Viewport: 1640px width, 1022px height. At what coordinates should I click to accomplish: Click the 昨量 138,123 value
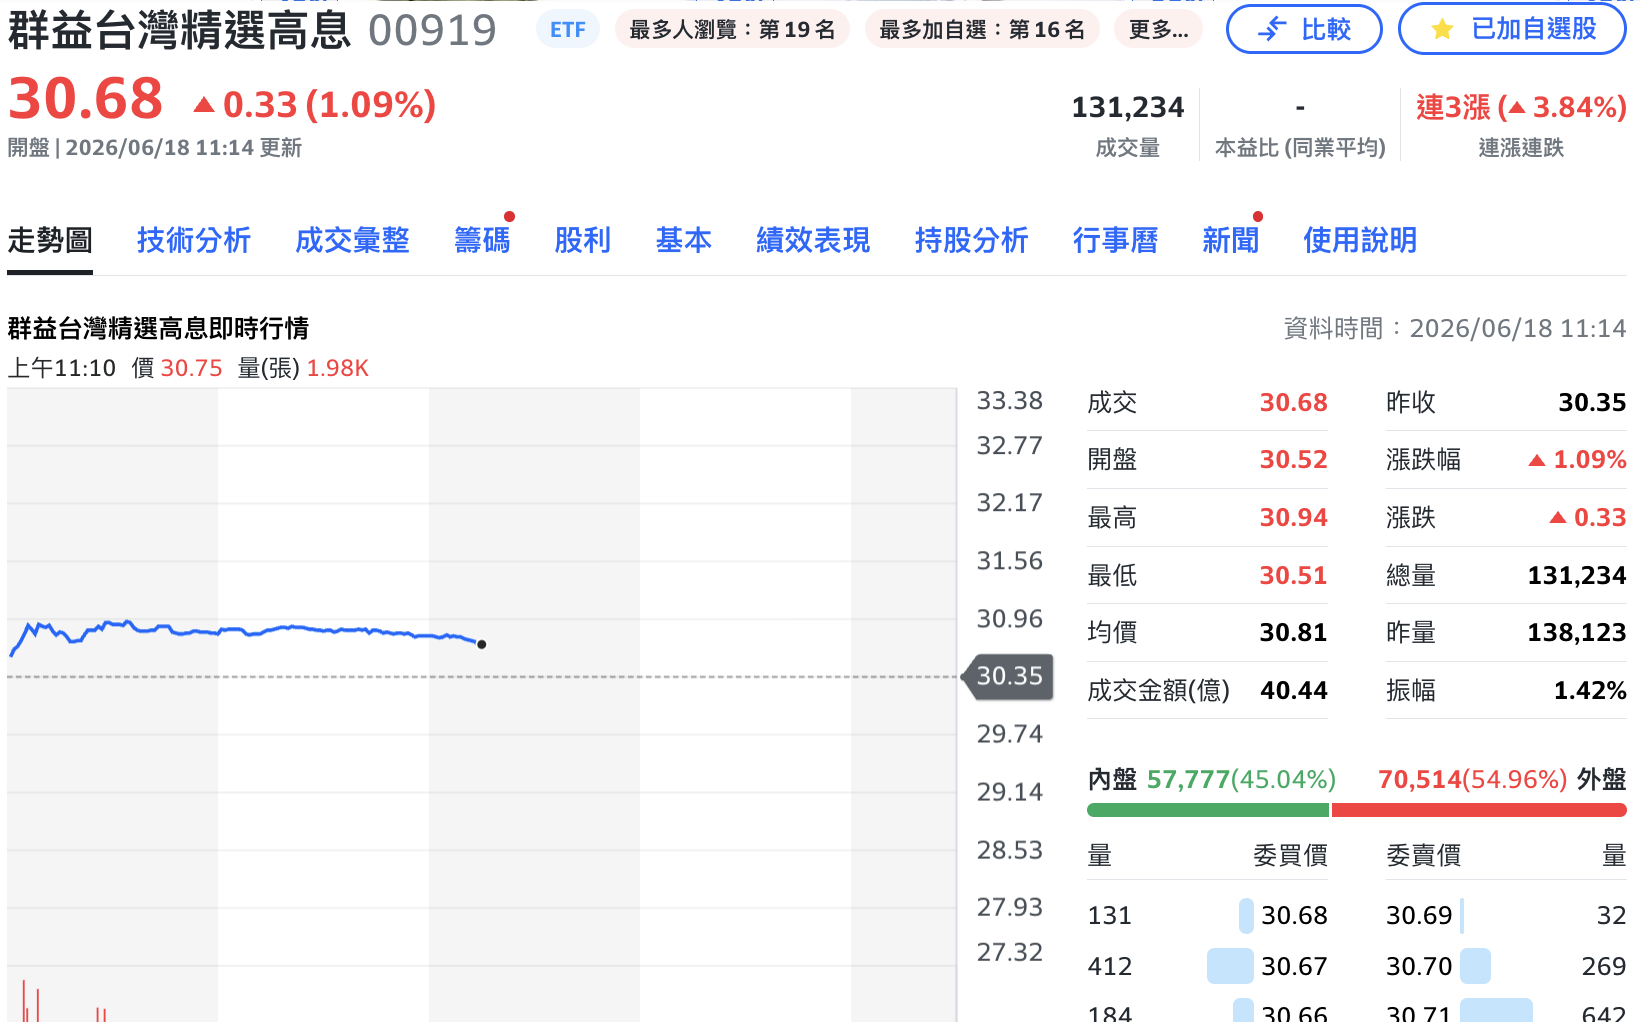coord(1577,632)
